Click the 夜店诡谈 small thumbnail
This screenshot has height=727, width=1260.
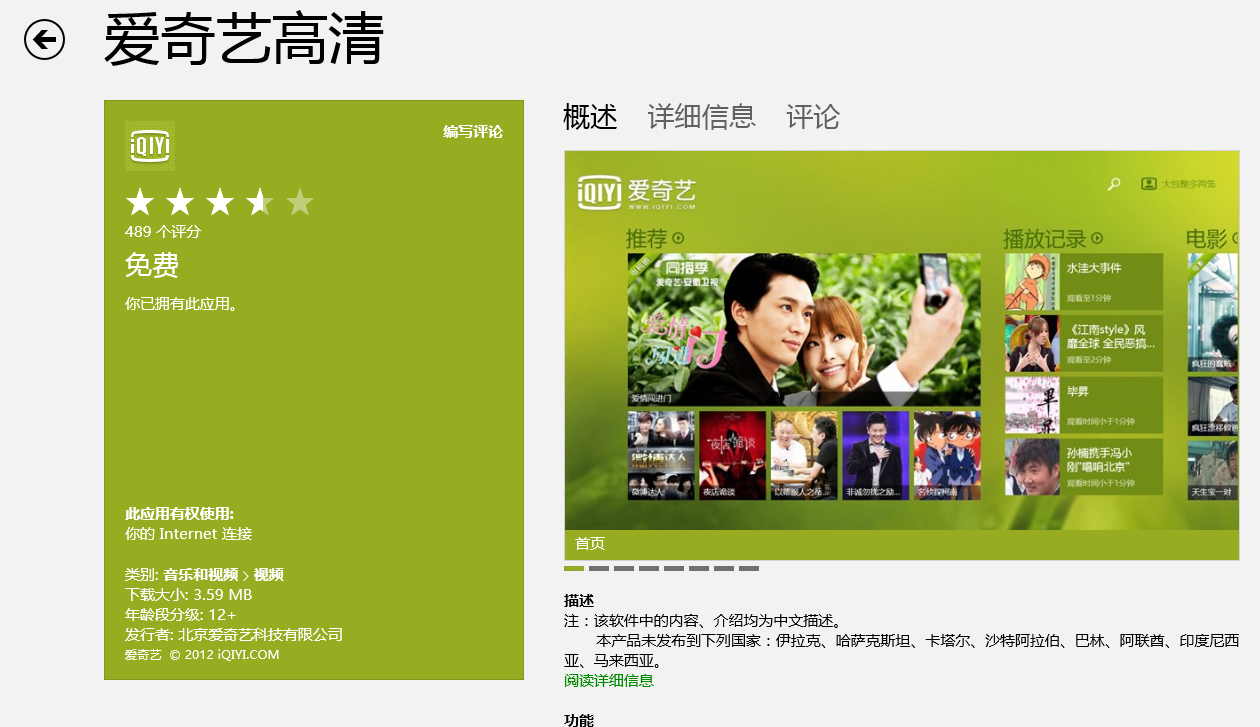(733, 455)
